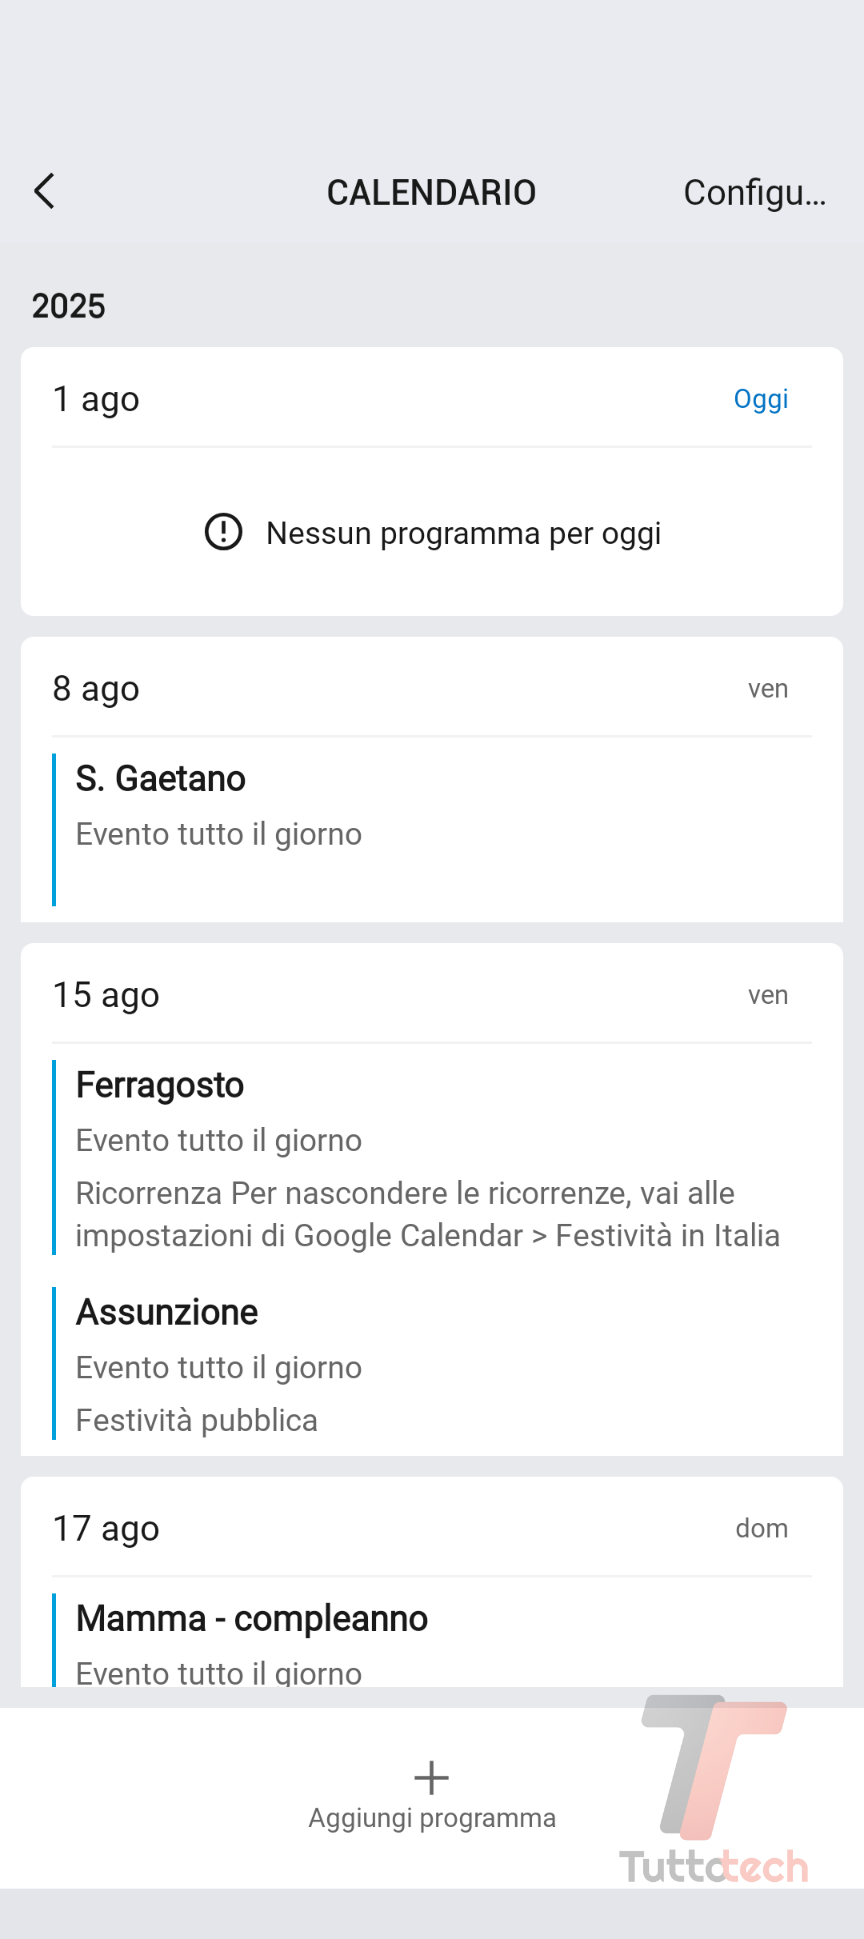Select the 8 ago date header

(96, 689)
